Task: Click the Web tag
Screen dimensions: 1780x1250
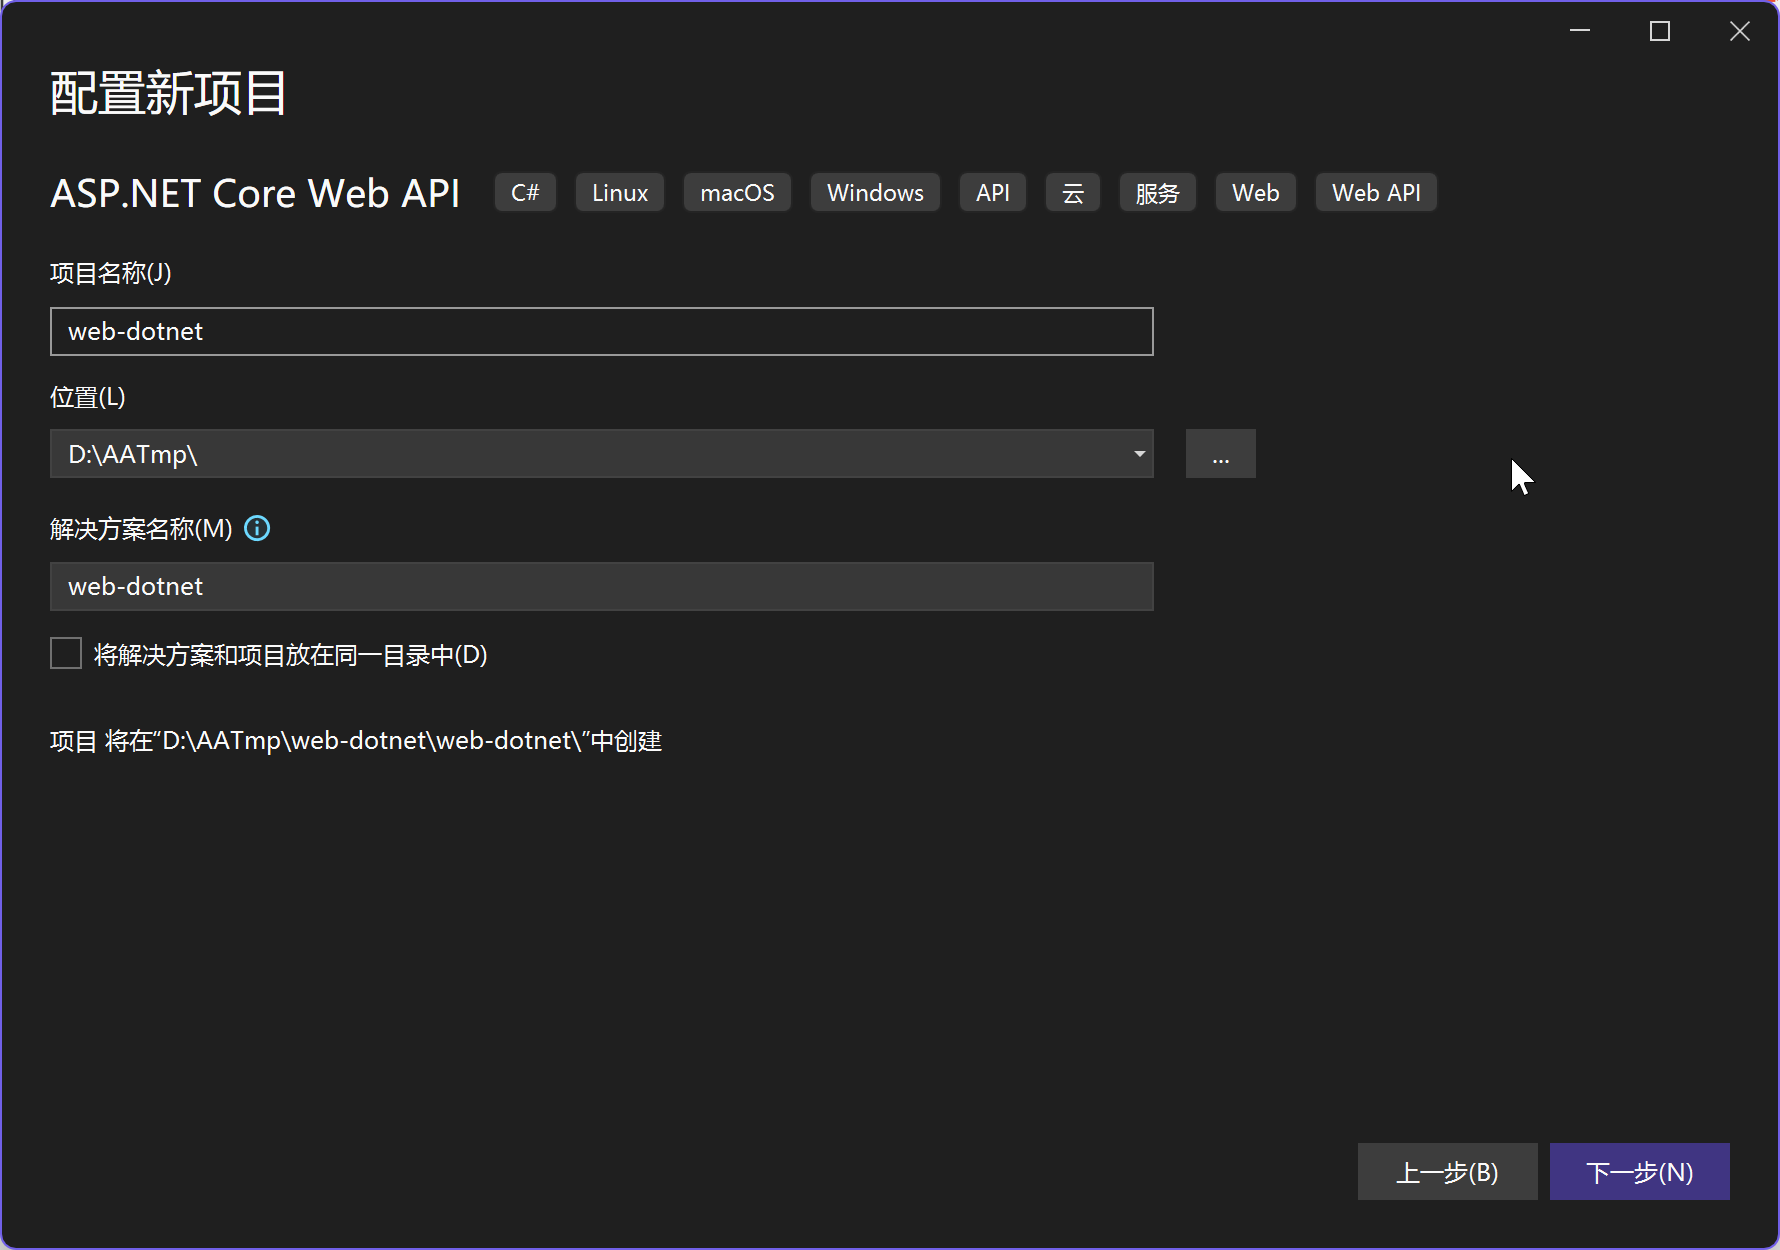Action: [x=1256, y=192]
